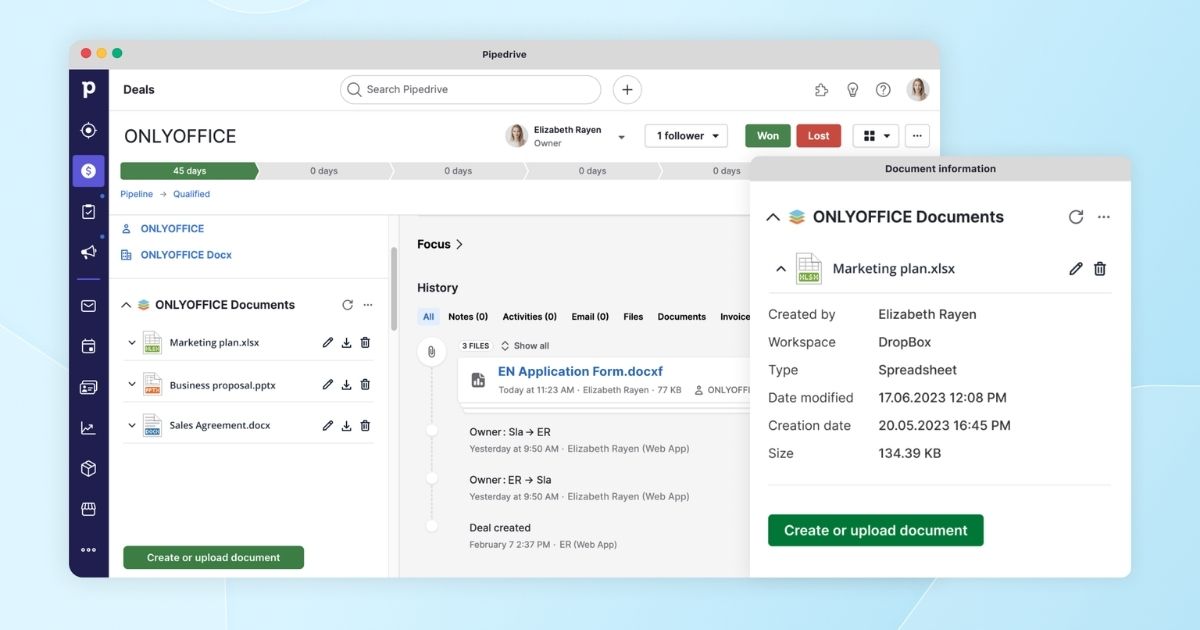The image size is (1200, 630).
Task: Click the deal sidebar vertical scrollbar
Action: coord(393,290)
